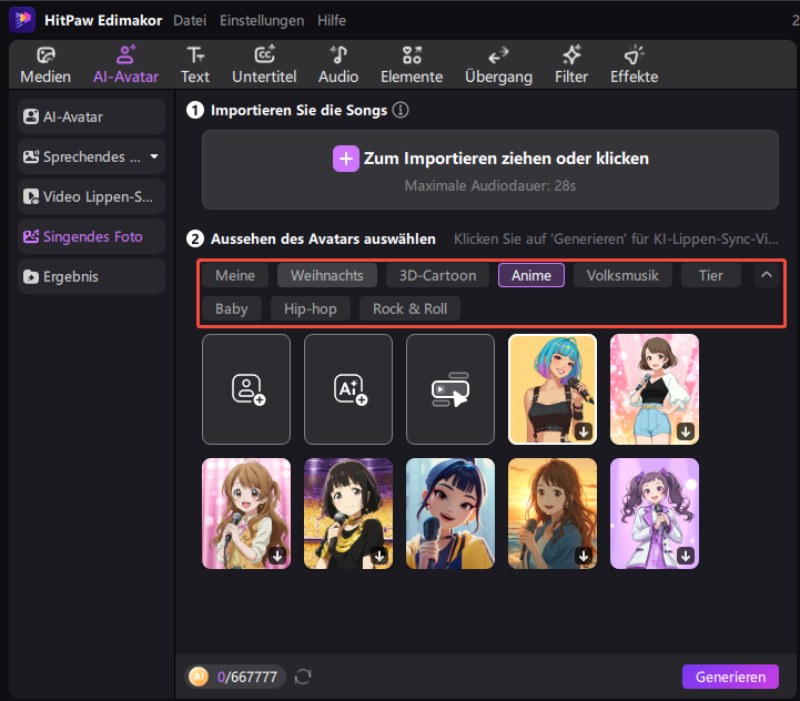Collapse the avatar category list chevron
This screenshot has width=800, height=701.
pos(766,275)
